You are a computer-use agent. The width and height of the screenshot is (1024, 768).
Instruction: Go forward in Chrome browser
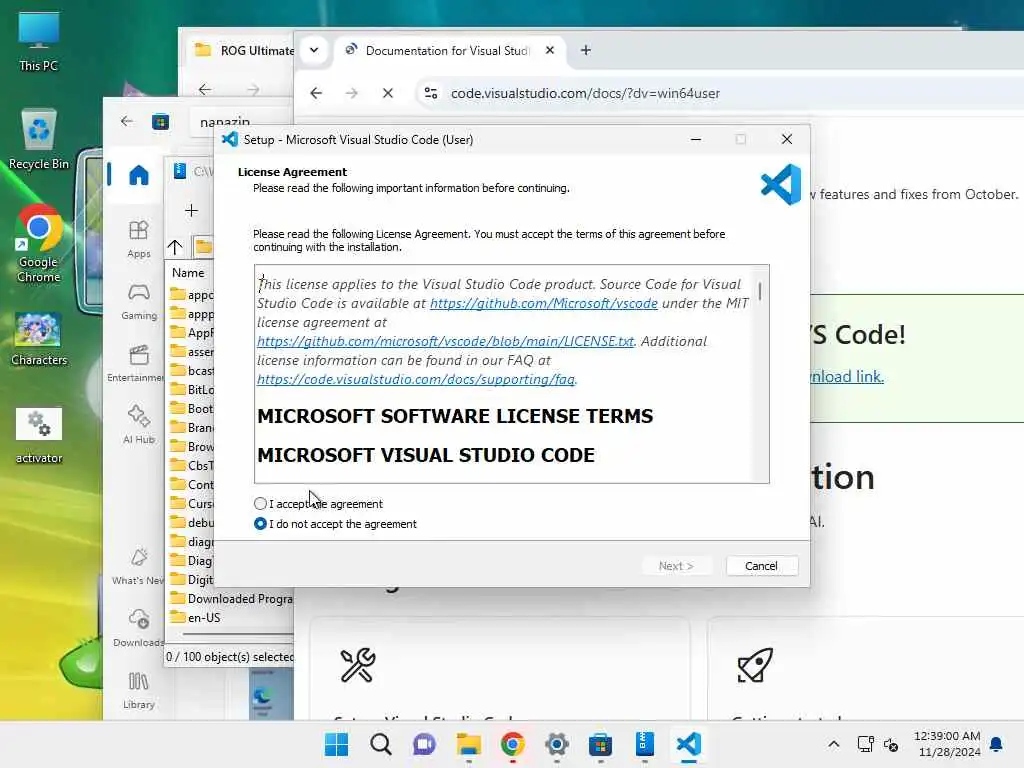tap(351, 93)
